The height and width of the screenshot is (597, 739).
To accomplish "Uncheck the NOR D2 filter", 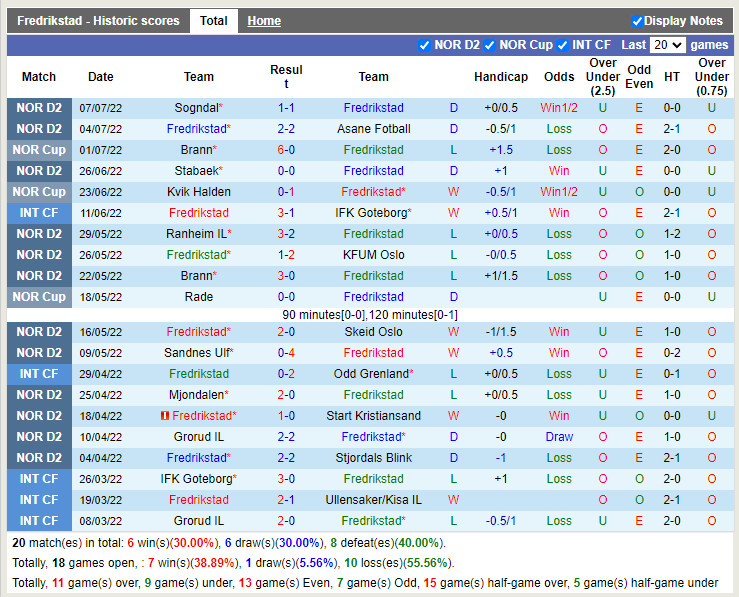I will click(424, 45).
